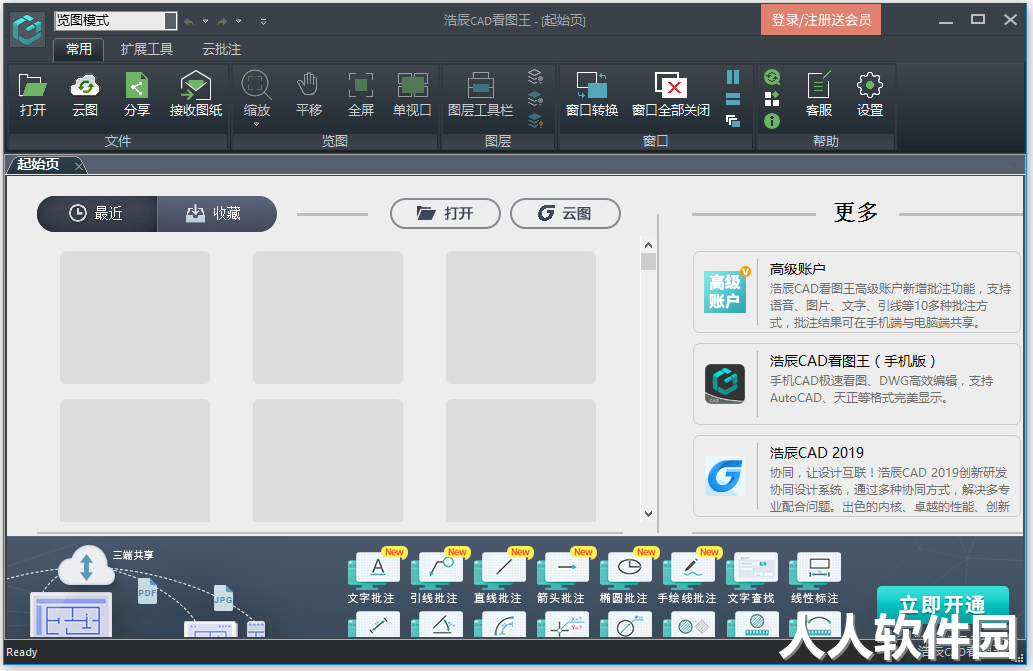
Task: Open the 浩辰CAD看图王（手机版）card
Action: (x=856, y=383)
